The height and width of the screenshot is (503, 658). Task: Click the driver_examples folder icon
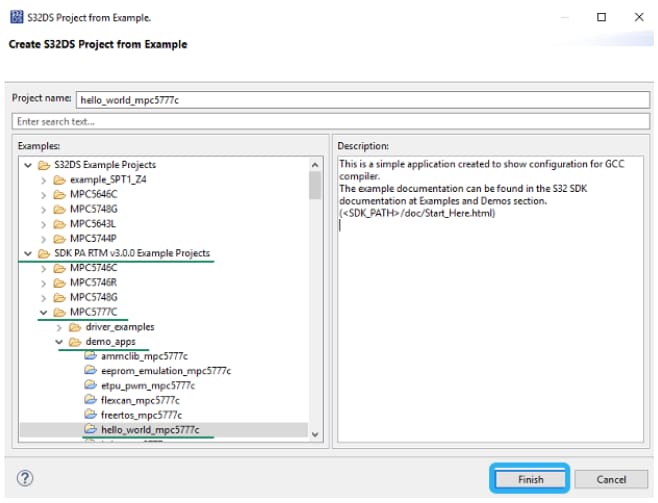[x=75, y=327]
